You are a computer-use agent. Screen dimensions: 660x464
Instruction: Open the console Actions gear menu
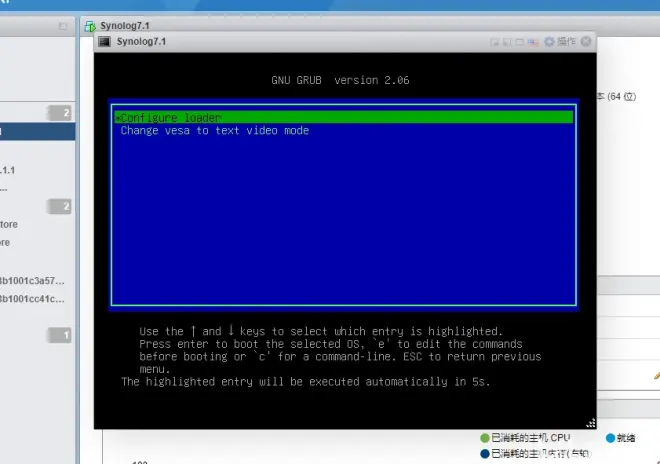tap(549, 42)
